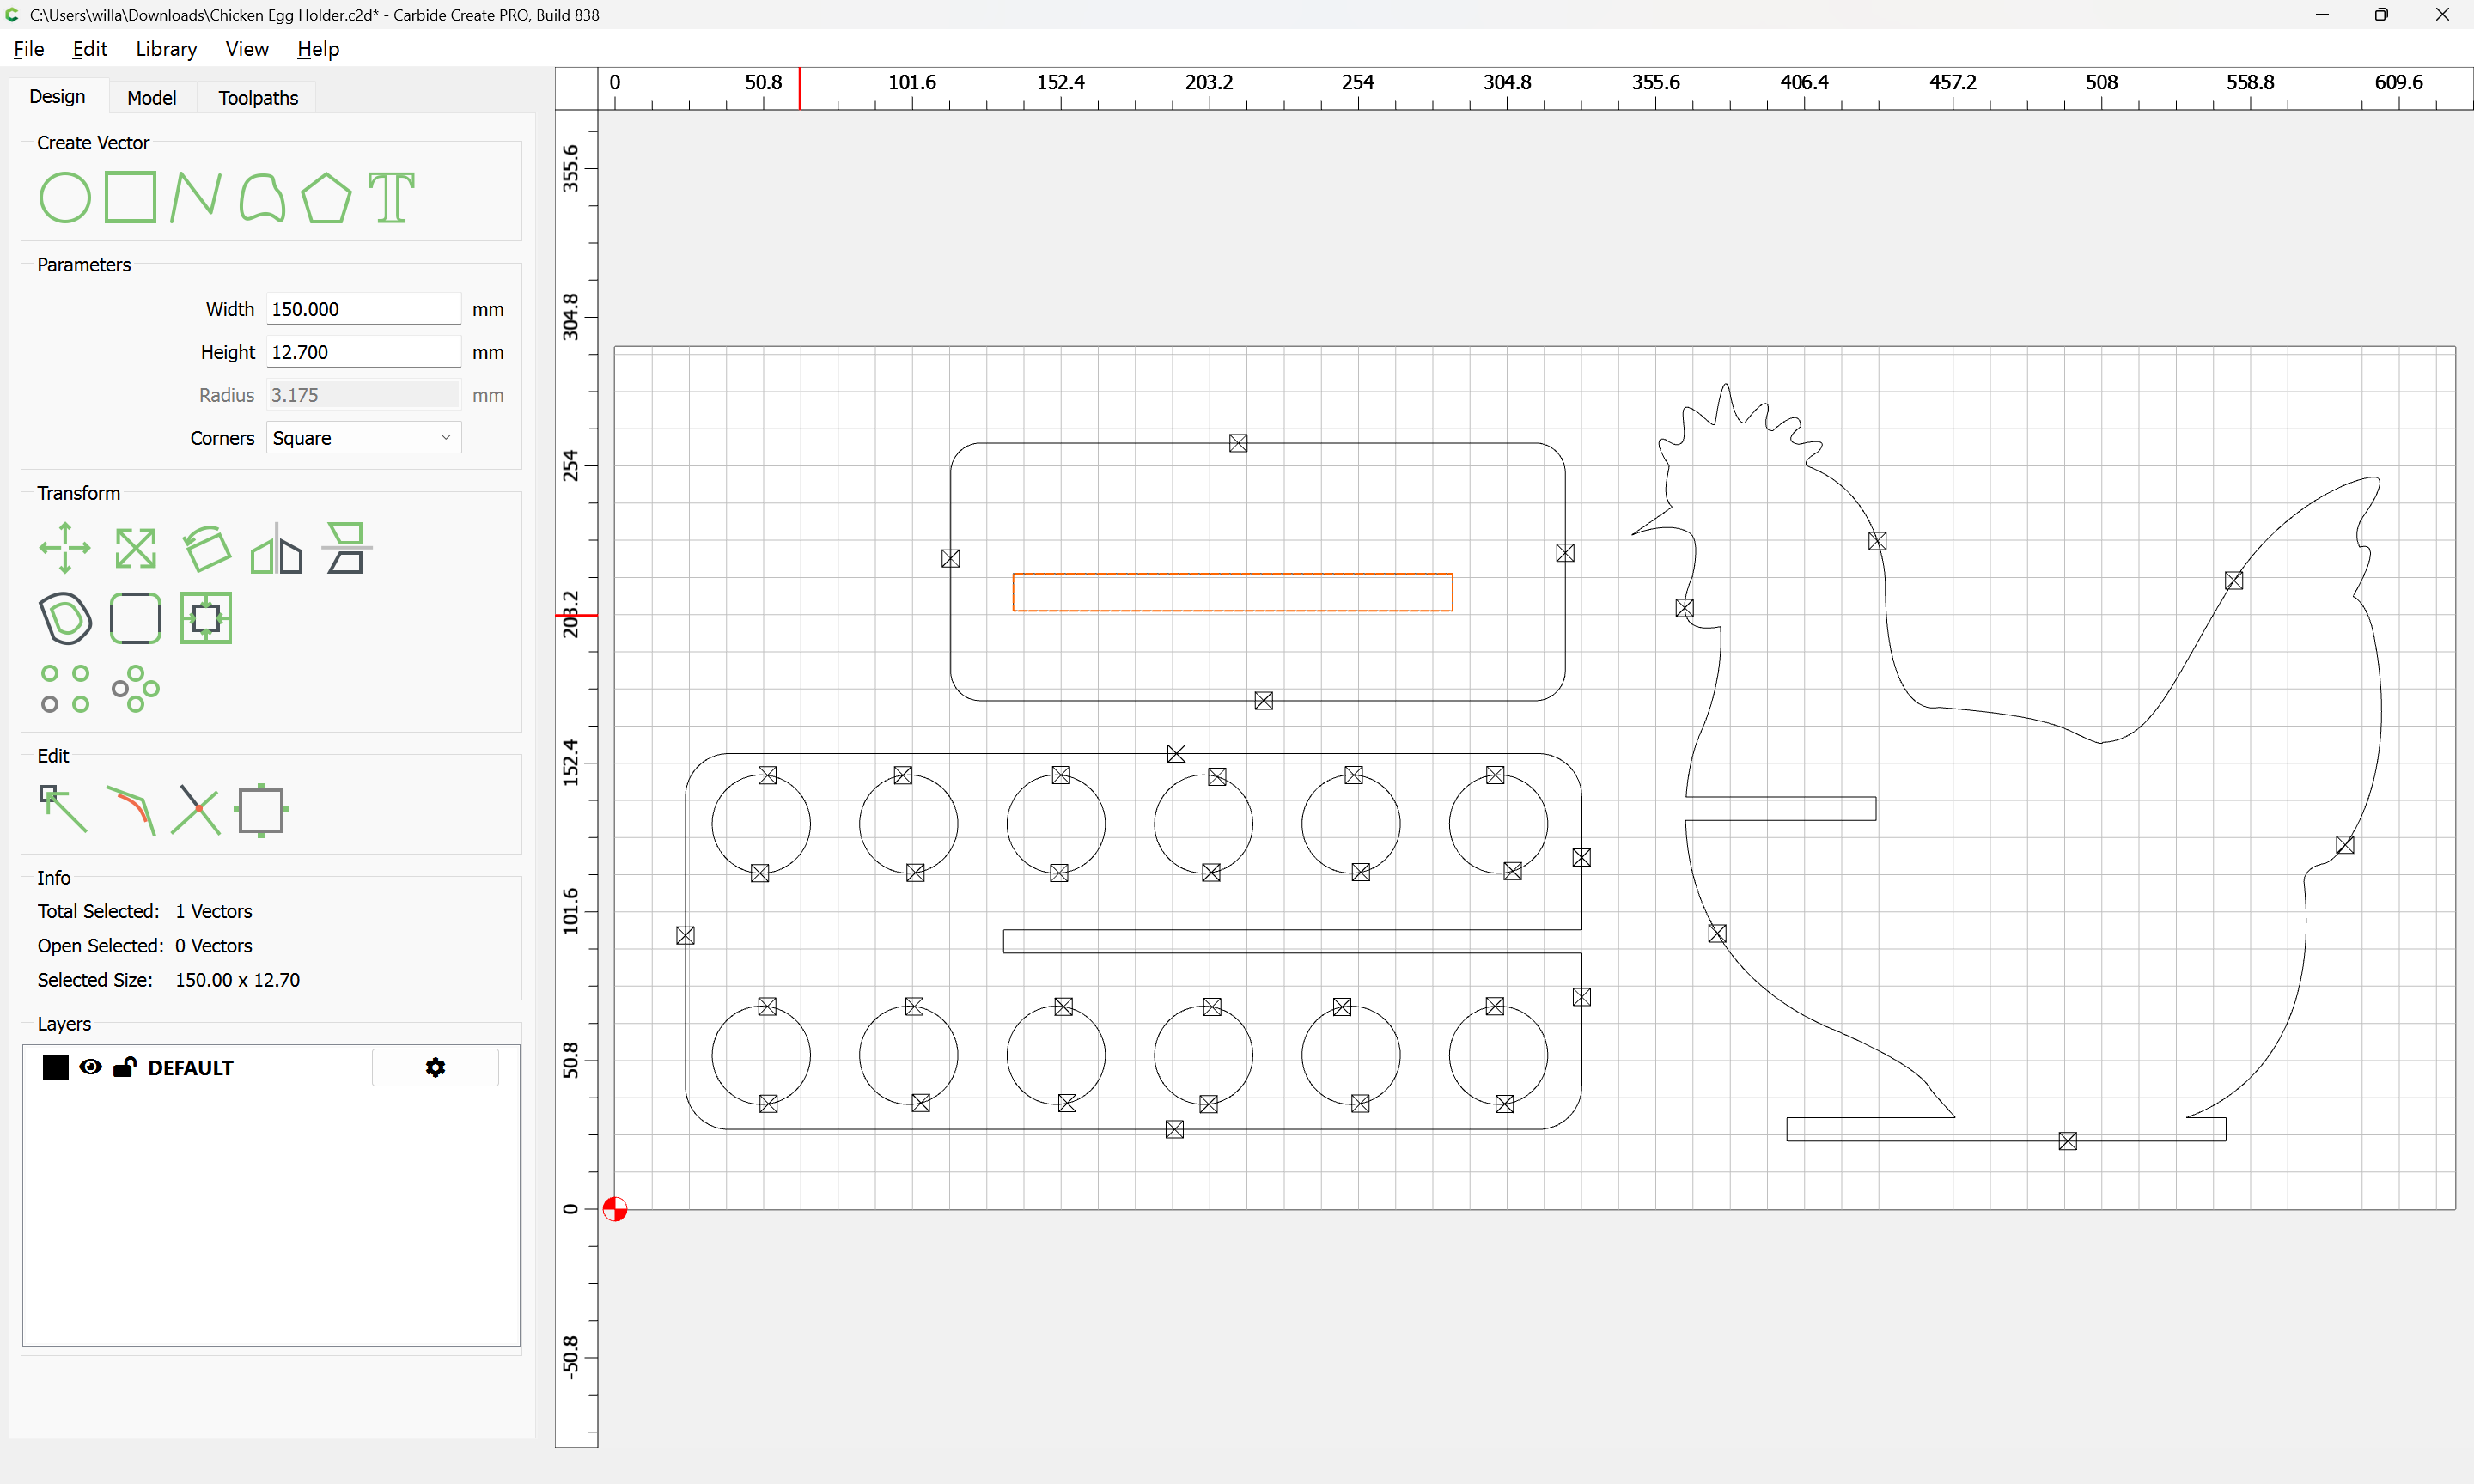This screenshot has height=1484, width=2474.
Task: Open the Offset Vector tool
Action: pos(65,618)
